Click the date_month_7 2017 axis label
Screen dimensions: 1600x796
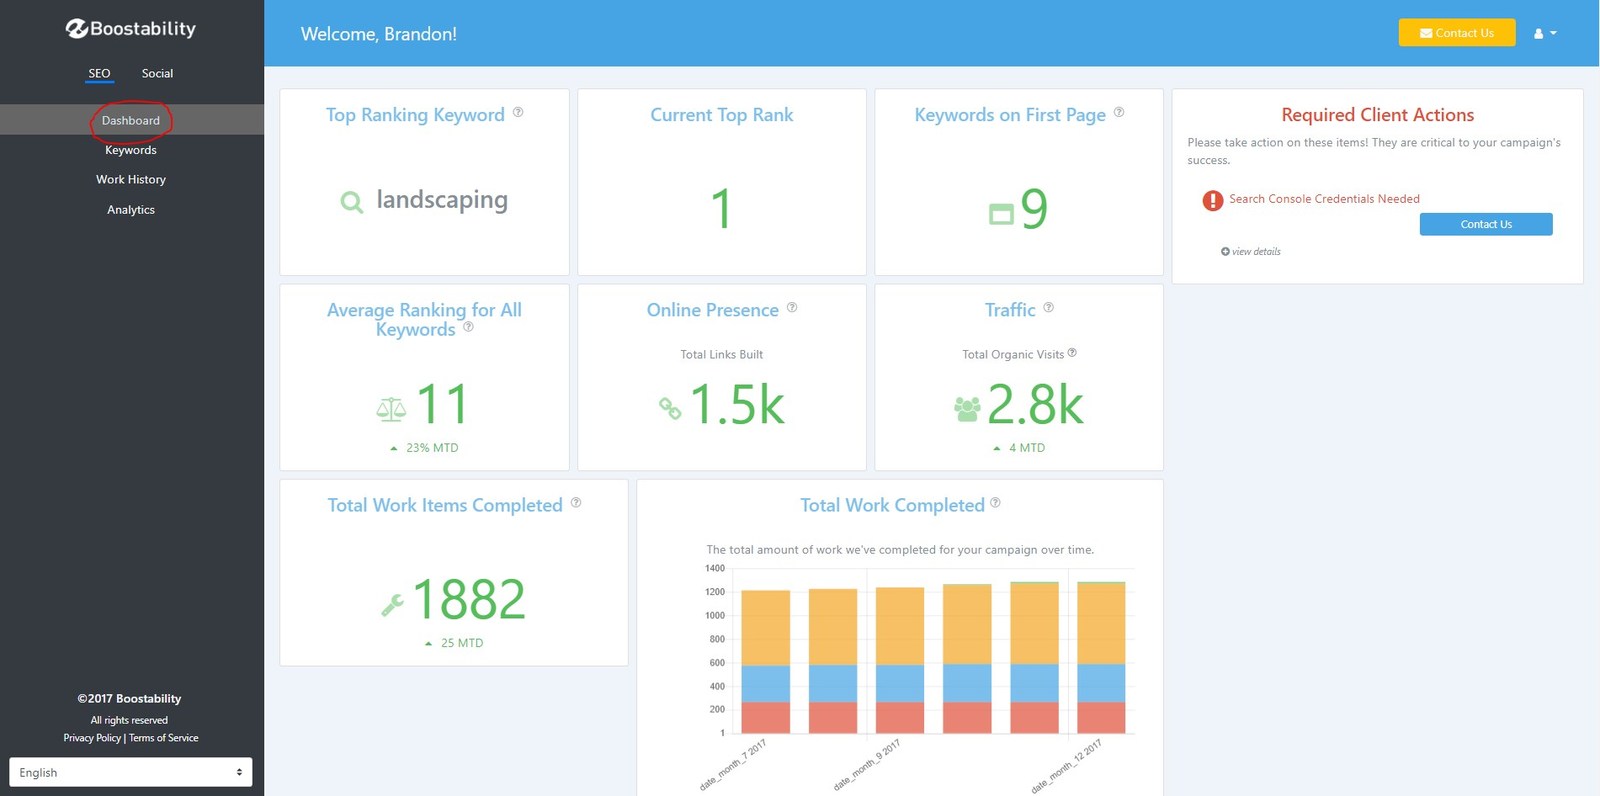click(733, 765)
